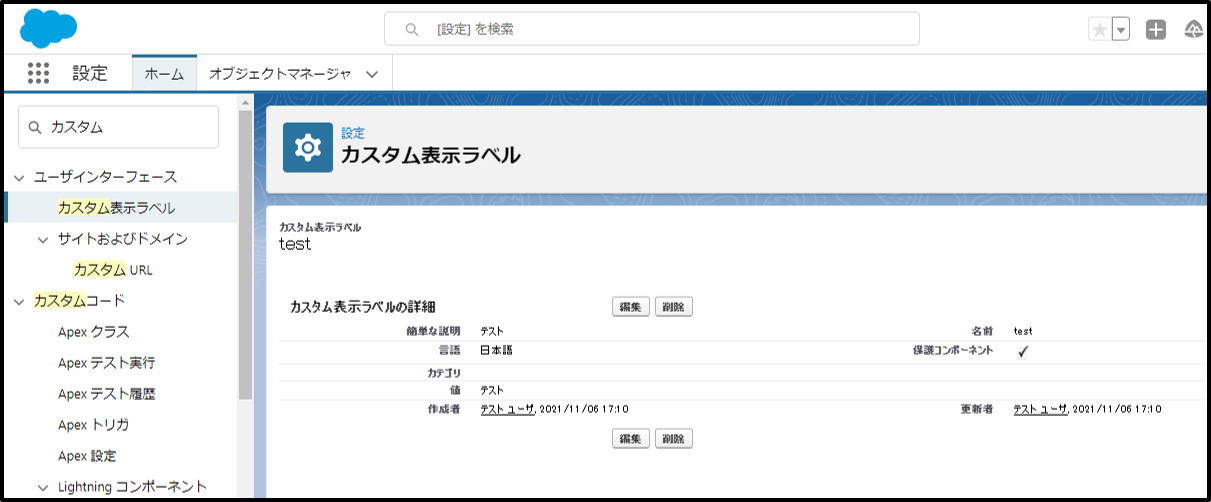1211x502 pixels.
Task: Expand the Lightning コンポーネント node
Action: tap(42, 487)
